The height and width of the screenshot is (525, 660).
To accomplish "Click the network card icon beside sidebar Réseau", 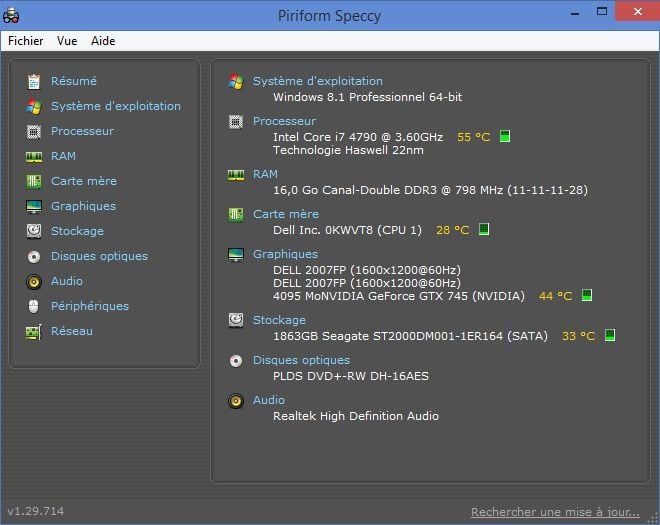I will [x=34, y=332].
